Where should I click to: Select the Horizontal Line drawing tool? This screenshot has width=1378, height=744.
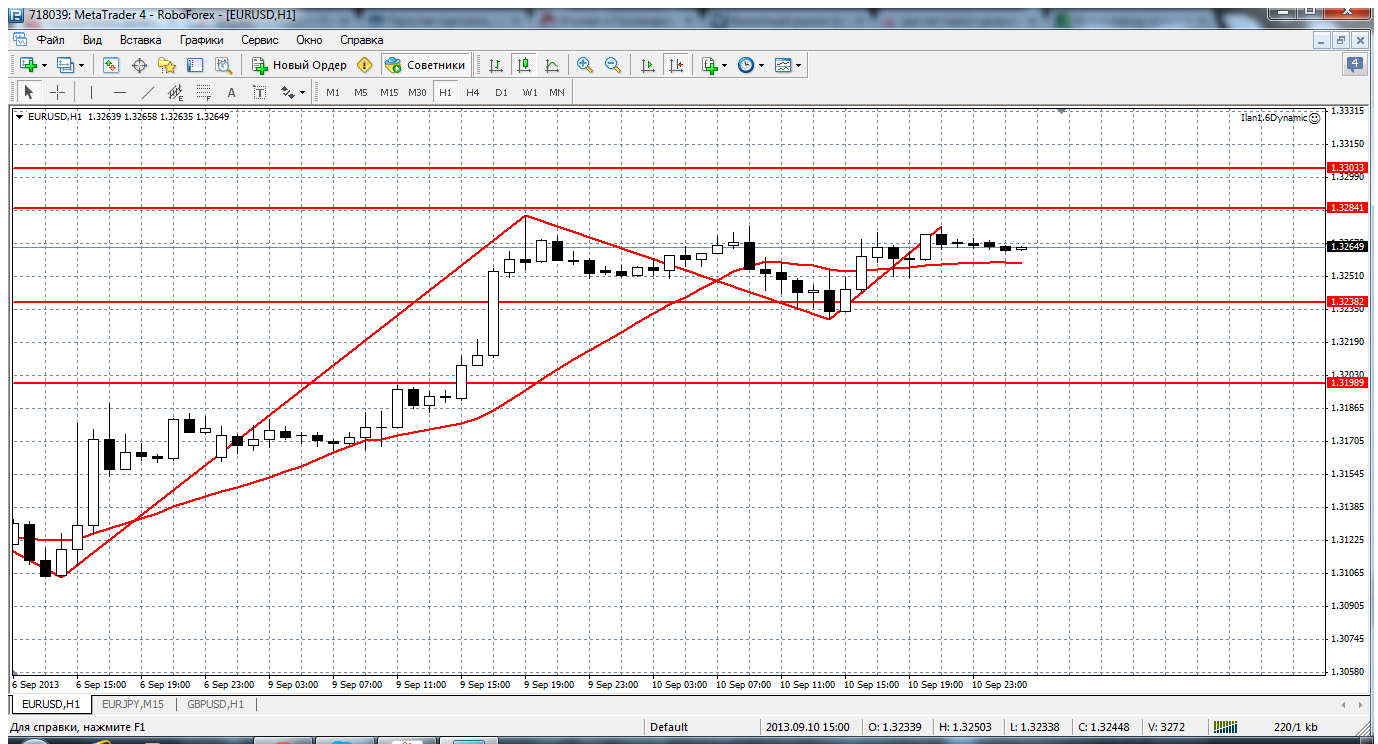click(x=119, y=92)
